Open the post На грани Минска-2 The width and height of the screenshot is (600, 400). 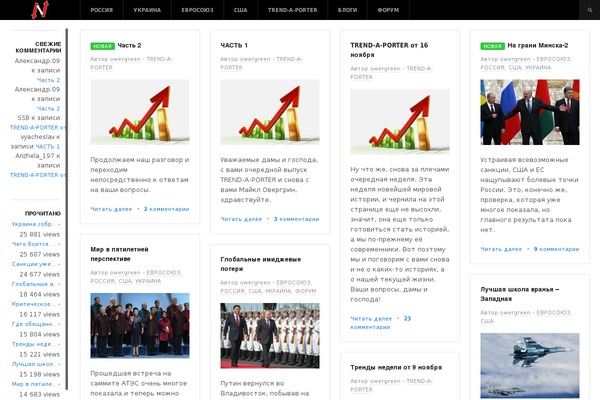pyautogui.click(x=538, y=46)
